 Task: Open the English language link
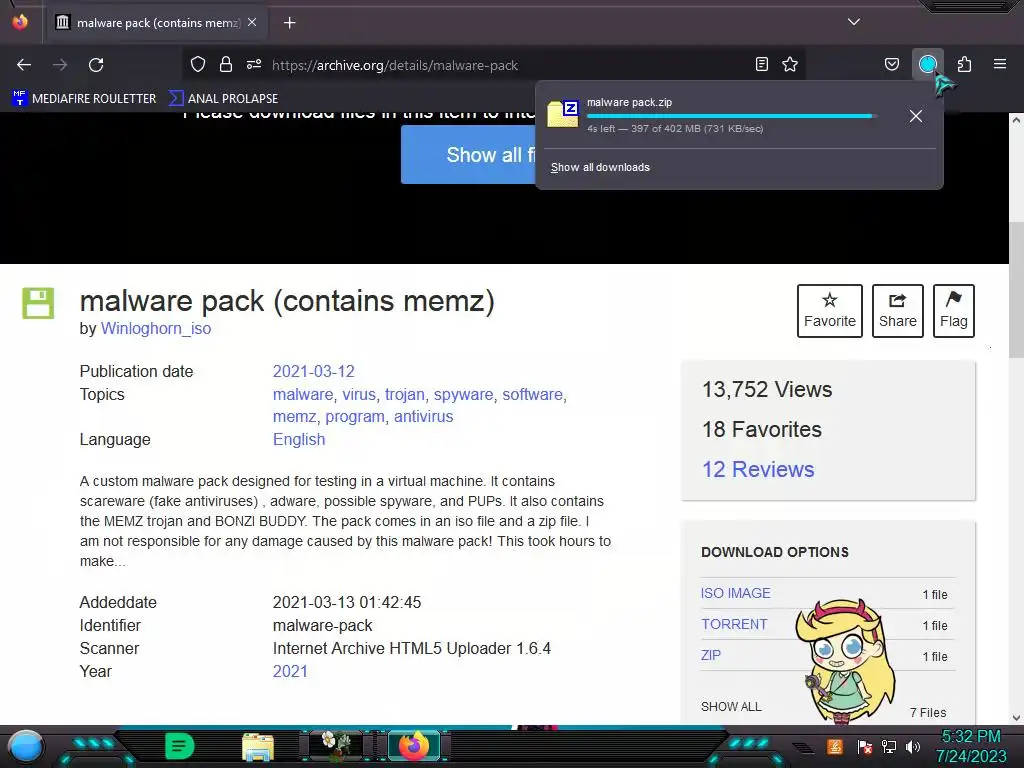pos(298,440)
